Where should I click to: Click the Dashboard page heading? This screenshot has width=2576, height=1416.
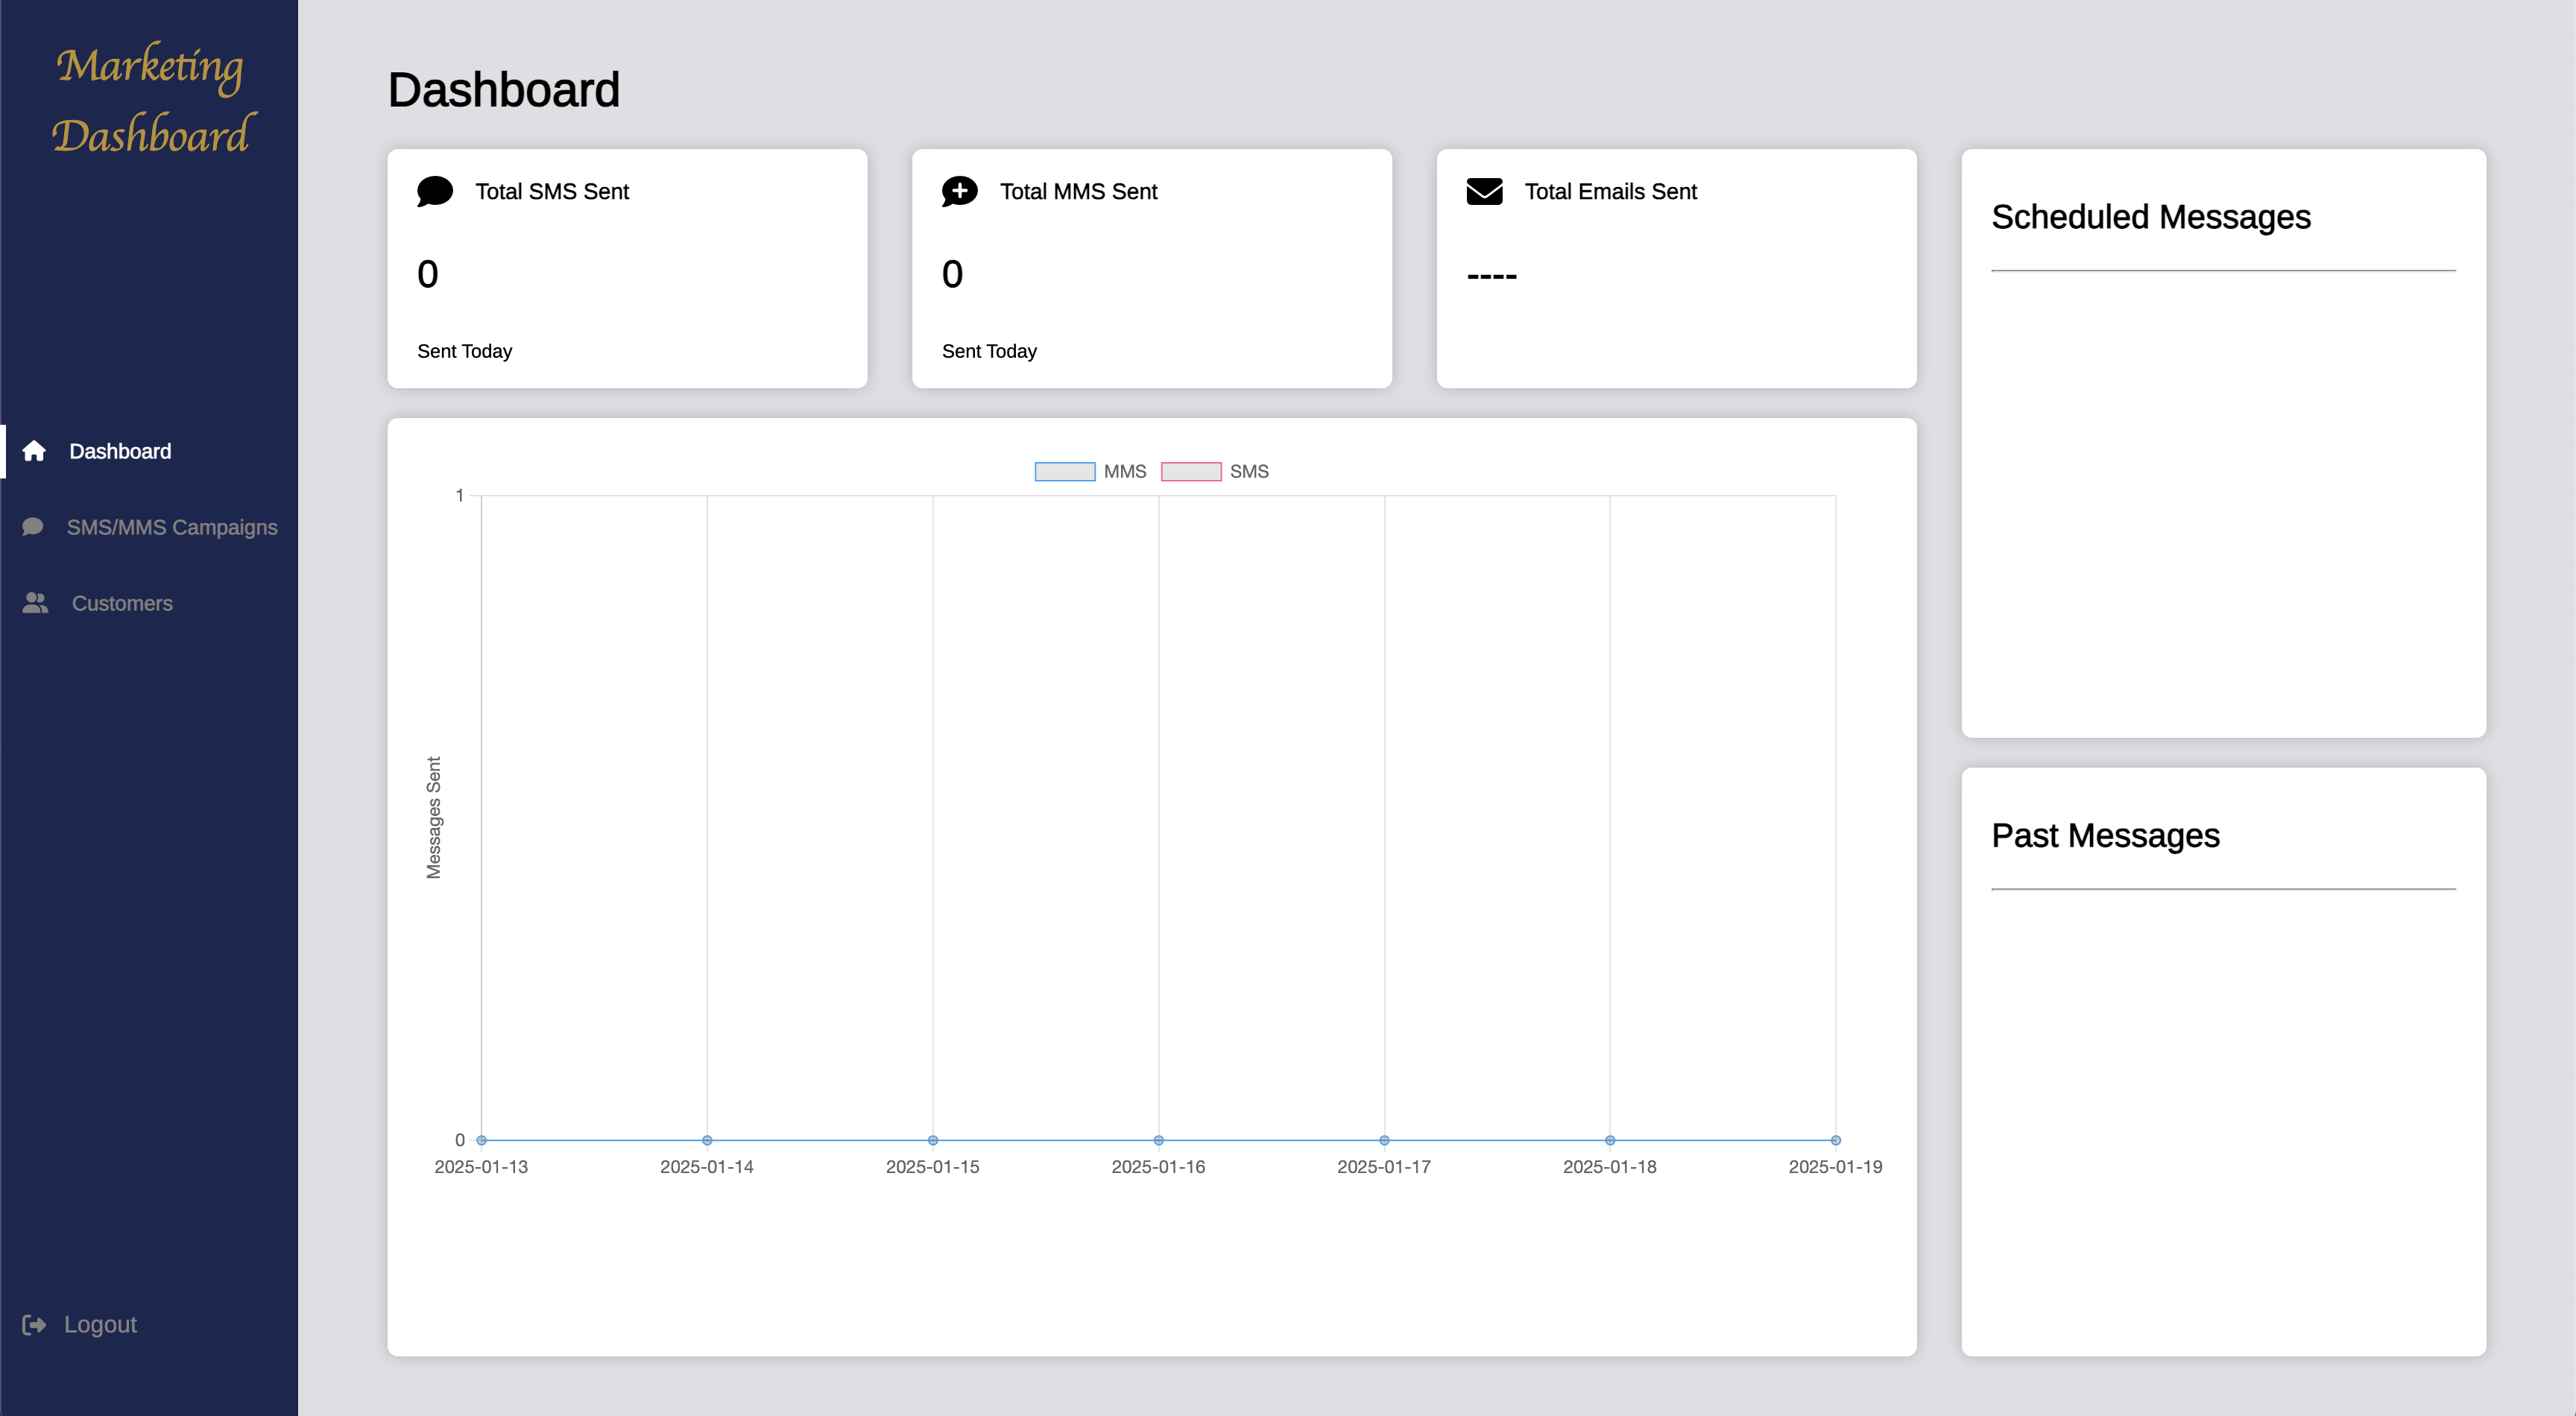point(504,90)
